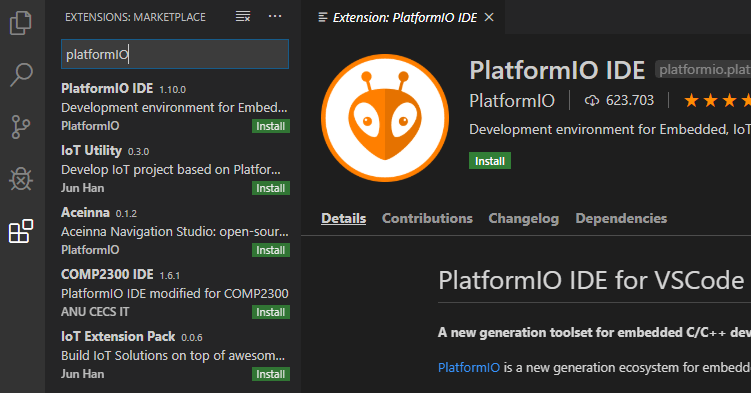This screenshot has height=393, width=751.
Task: Clear extensions search results icon
Action: [243, 17]
